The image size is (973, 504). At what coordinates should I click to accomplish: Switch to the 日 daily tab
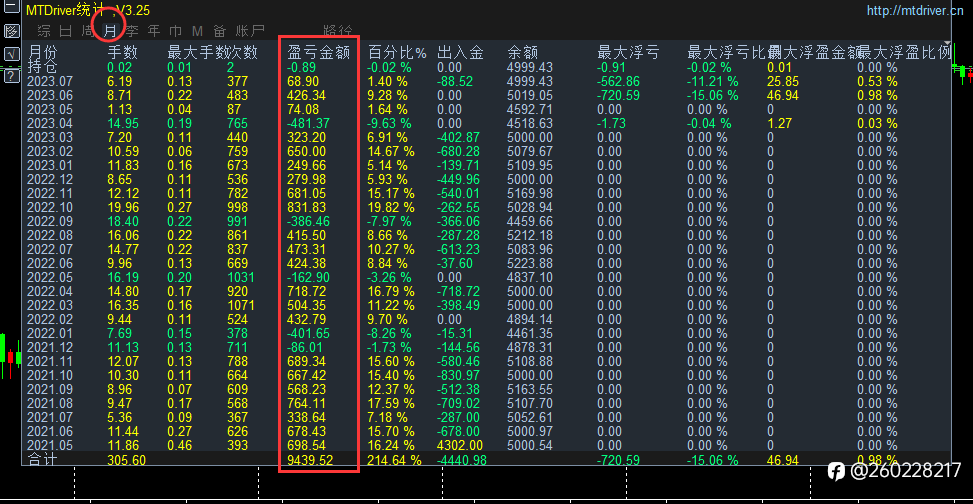[66, 30]
